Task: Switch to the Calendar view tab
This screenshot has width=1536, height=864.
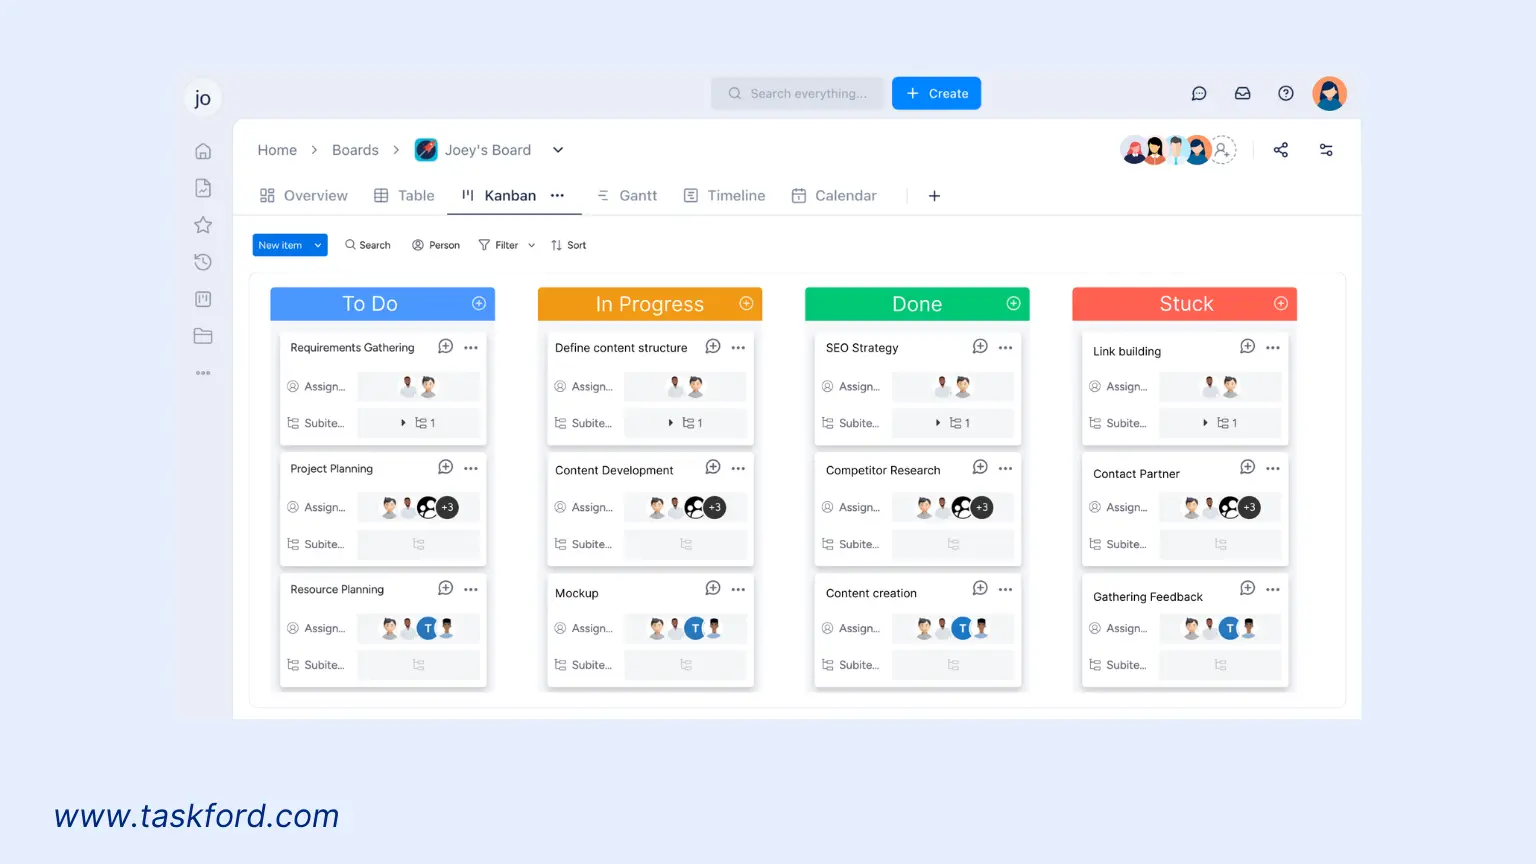Action: point(834,196)
